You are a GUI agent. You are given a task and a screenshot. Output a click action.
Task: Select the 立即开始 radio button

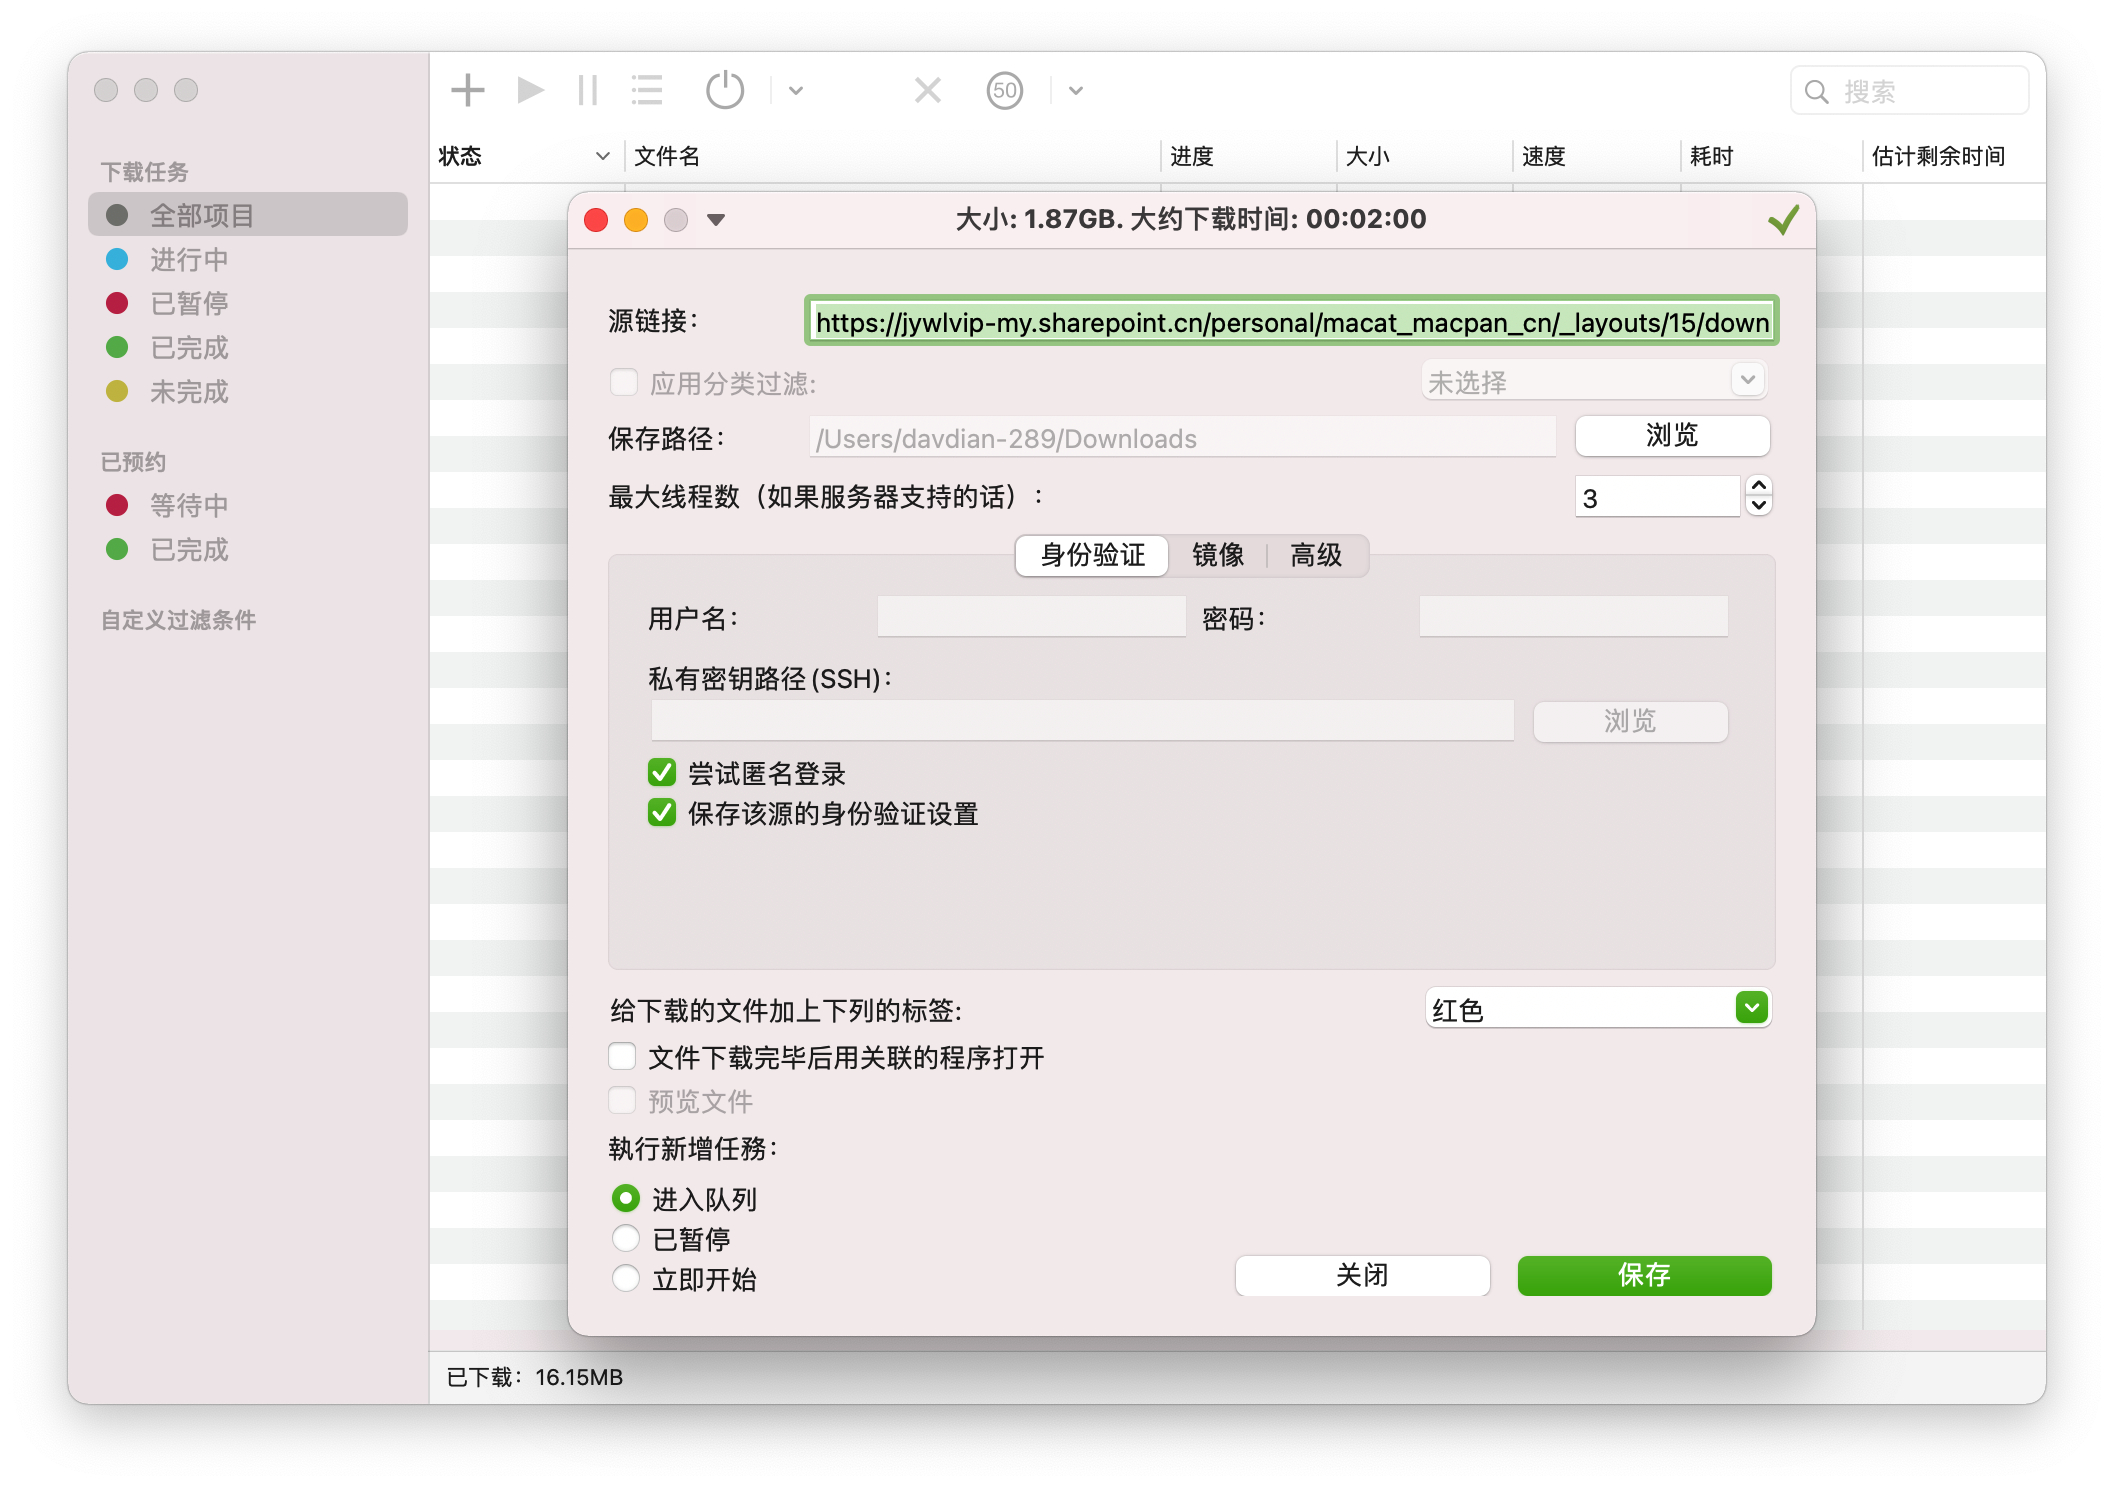626,1278
